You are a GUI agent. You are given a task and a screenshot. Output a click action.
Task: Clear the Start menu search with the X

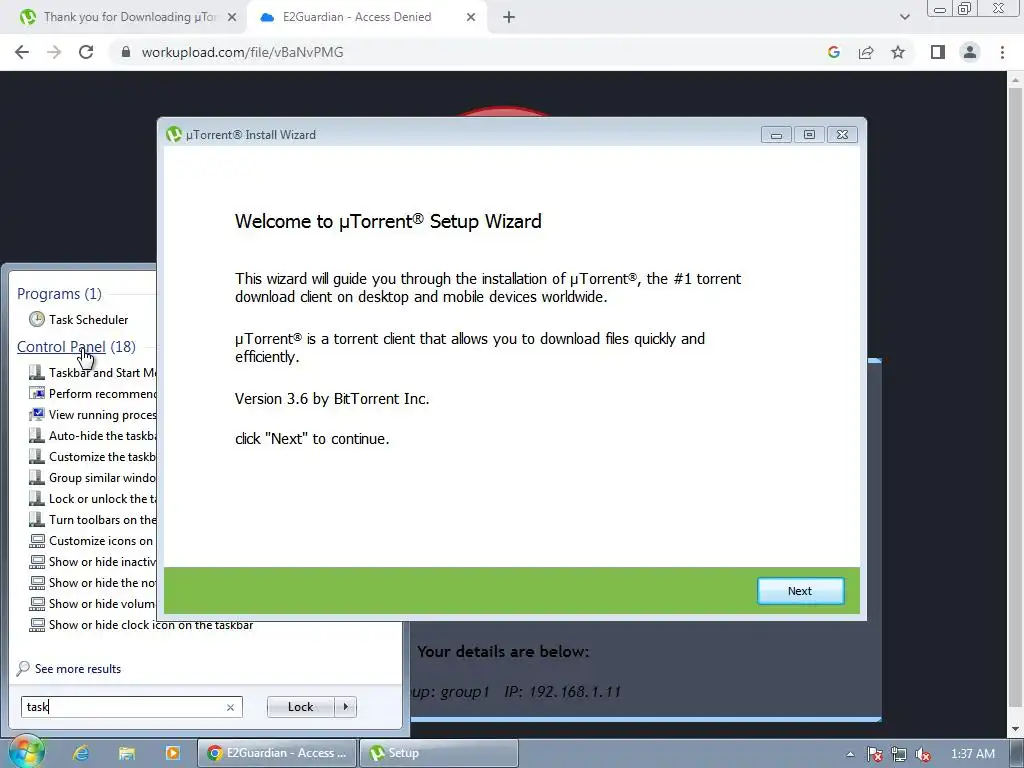point(231,707)
